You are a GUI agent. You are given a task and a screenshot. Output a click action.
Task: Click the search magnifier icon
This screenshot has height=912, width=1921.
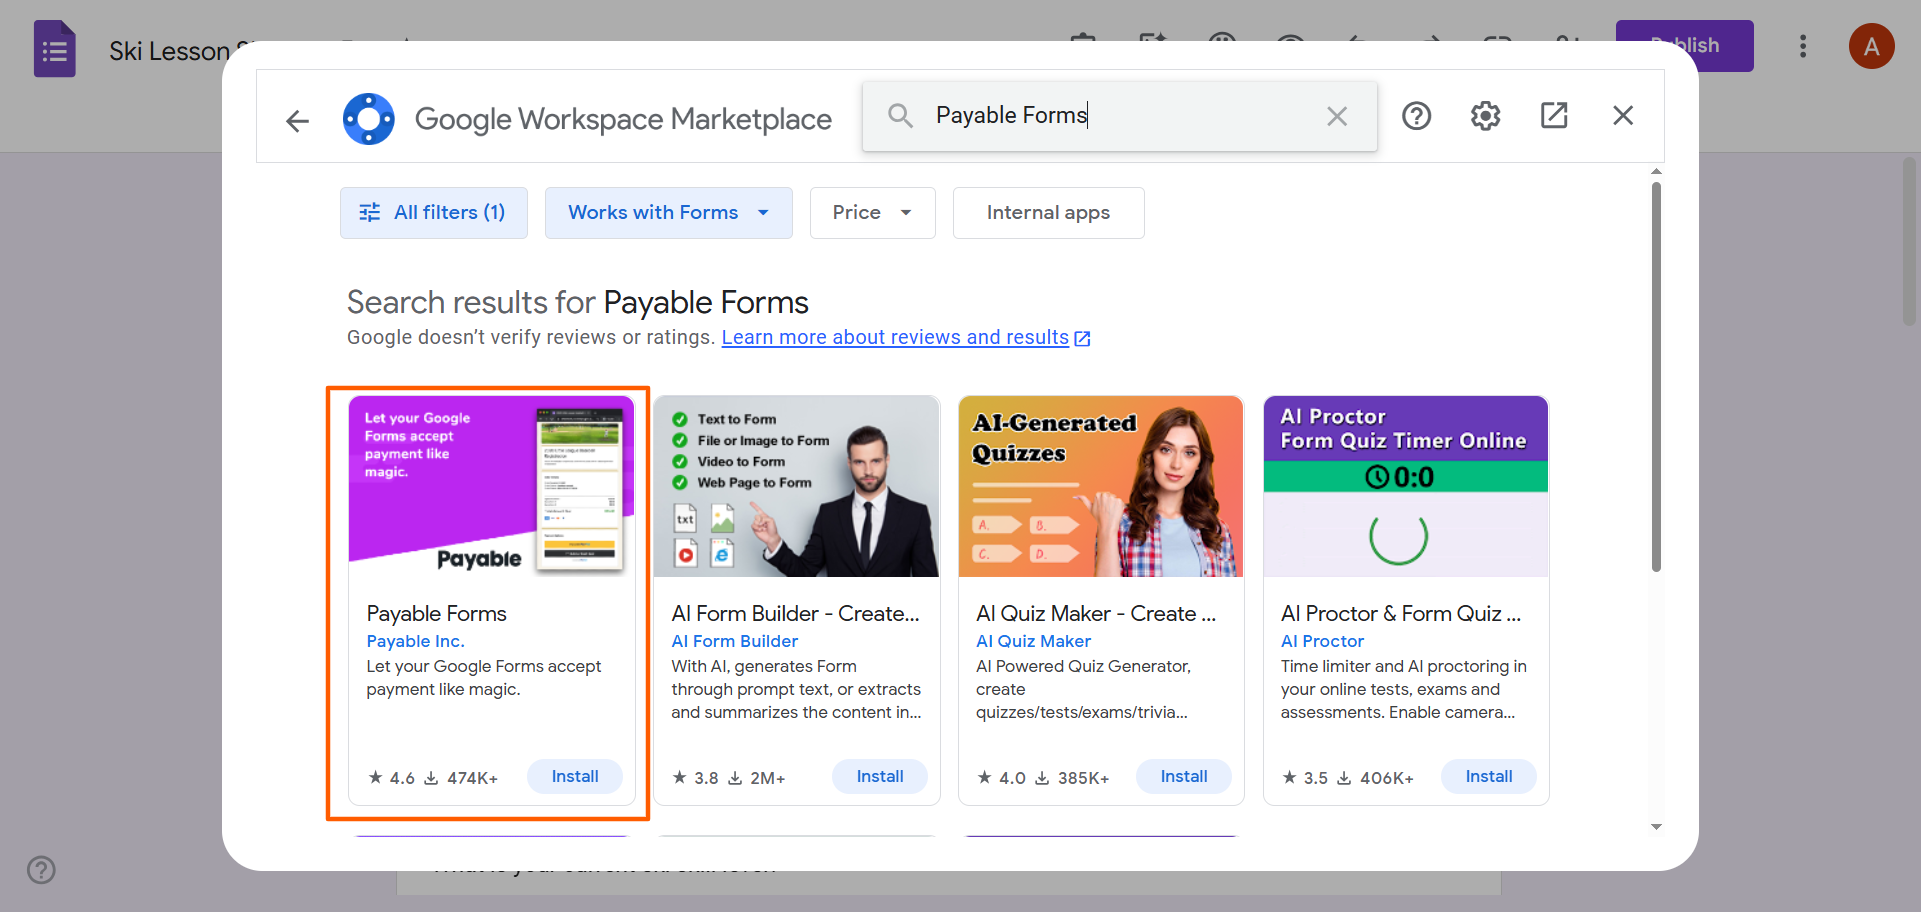coord(899,115)
